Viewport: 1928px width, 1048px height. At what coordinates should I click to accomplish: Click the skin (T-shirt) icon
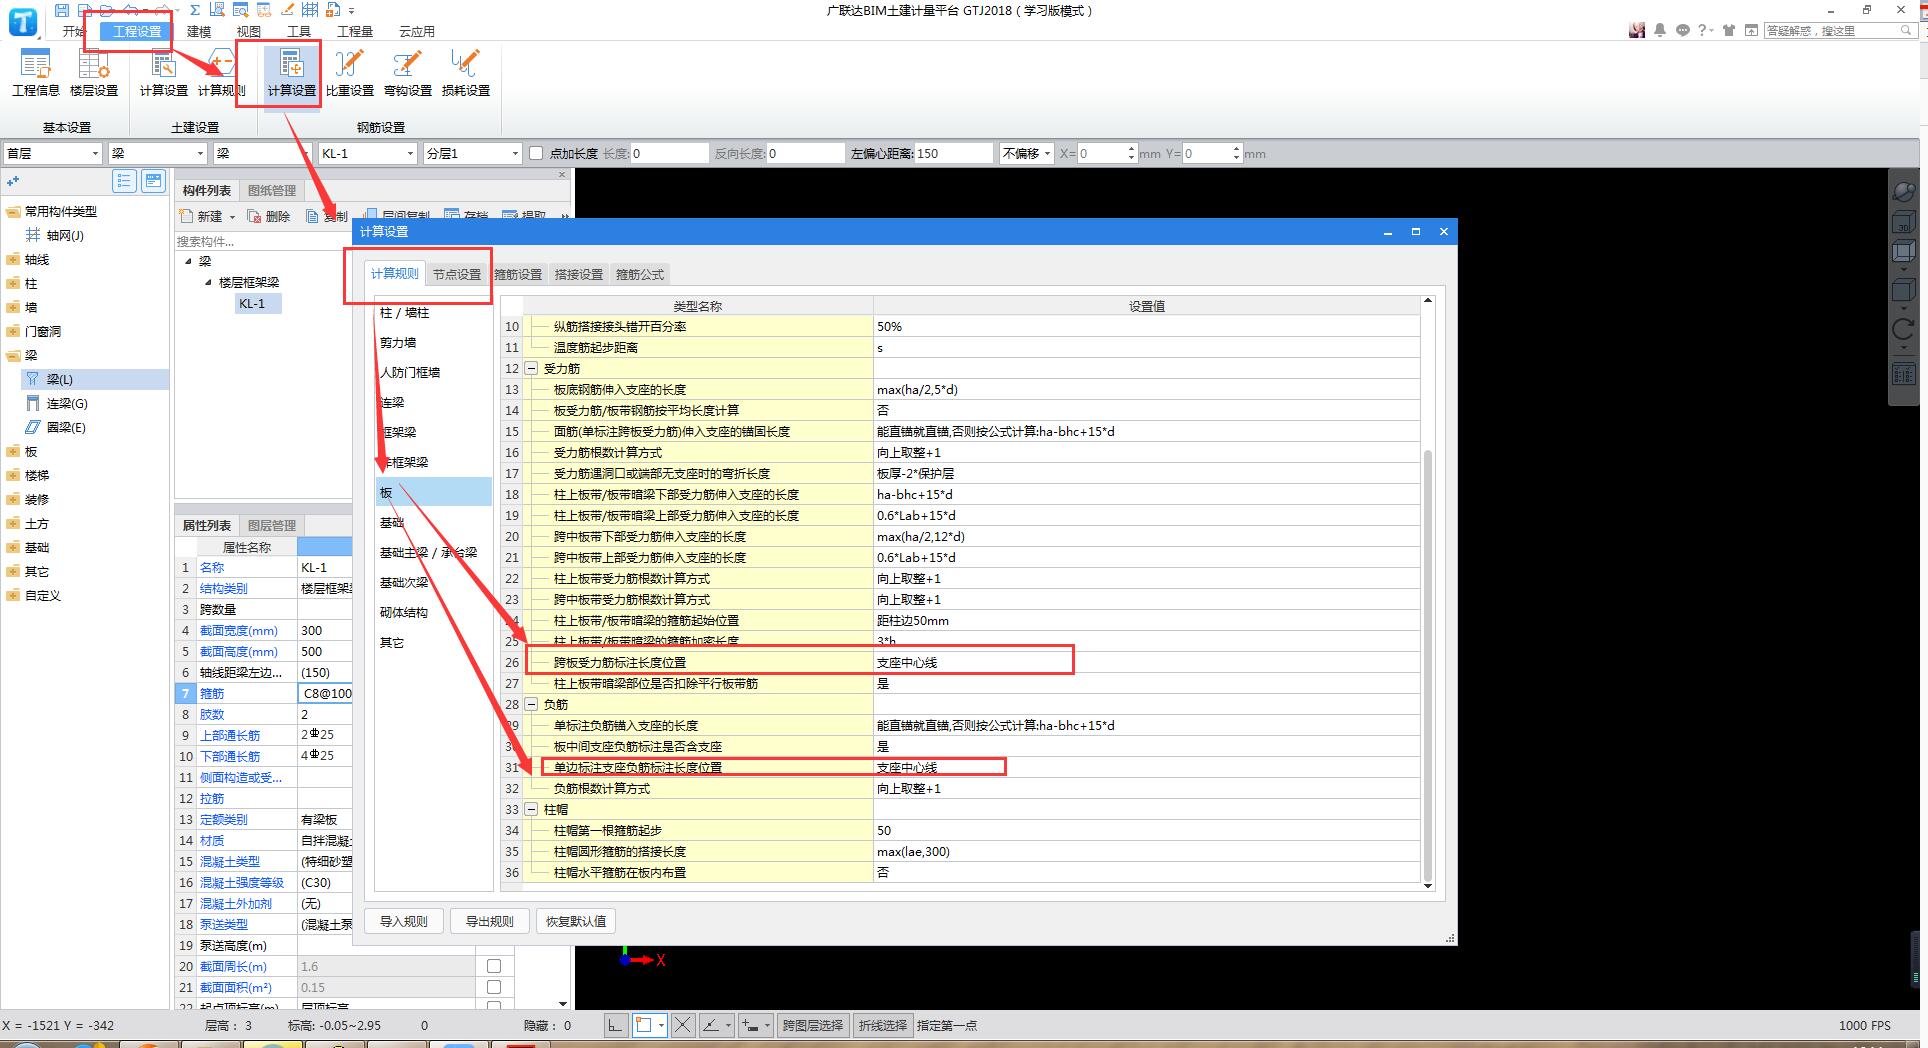tap(1728, 31)
